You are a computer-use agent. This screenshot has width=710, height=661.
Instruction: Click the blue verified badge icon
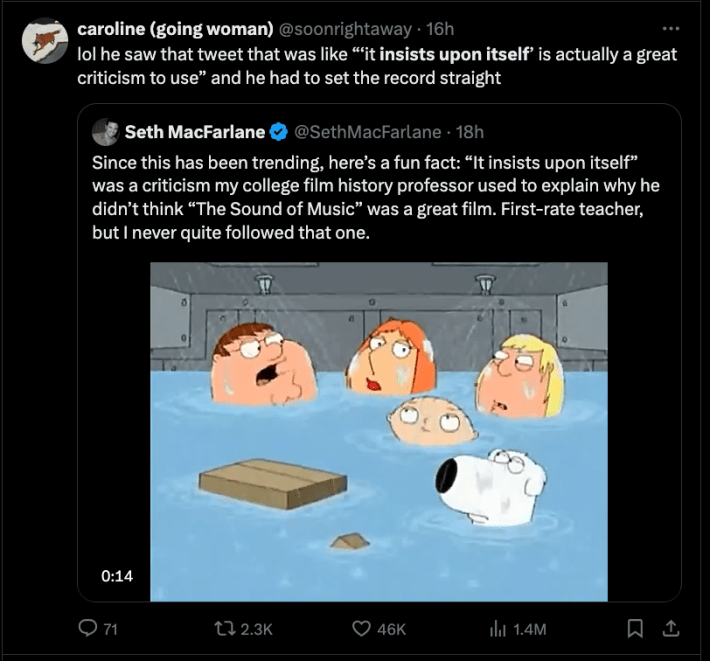(x=282, y=132)
